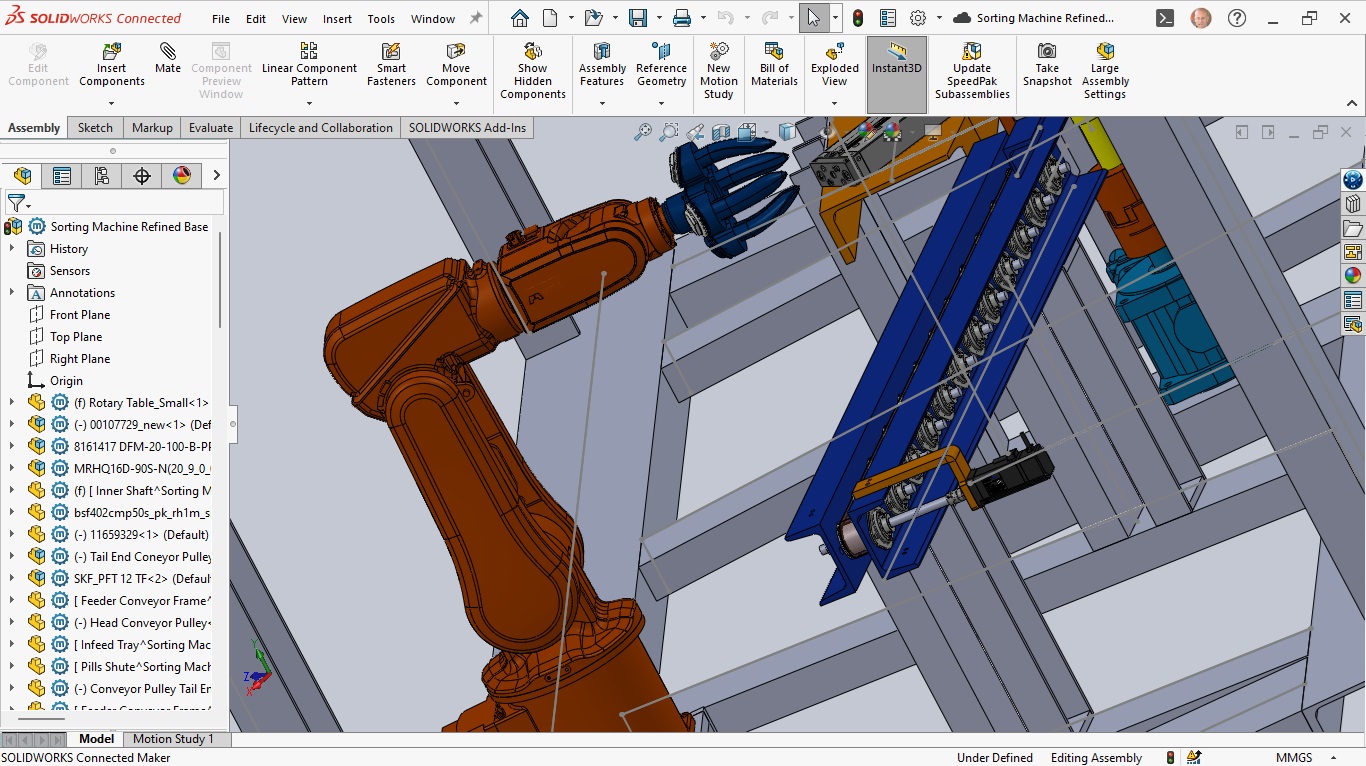Viewport: 1366px width, 766px height.
Task: Expand the Annotations tree node
Action: tap(12, 293)
